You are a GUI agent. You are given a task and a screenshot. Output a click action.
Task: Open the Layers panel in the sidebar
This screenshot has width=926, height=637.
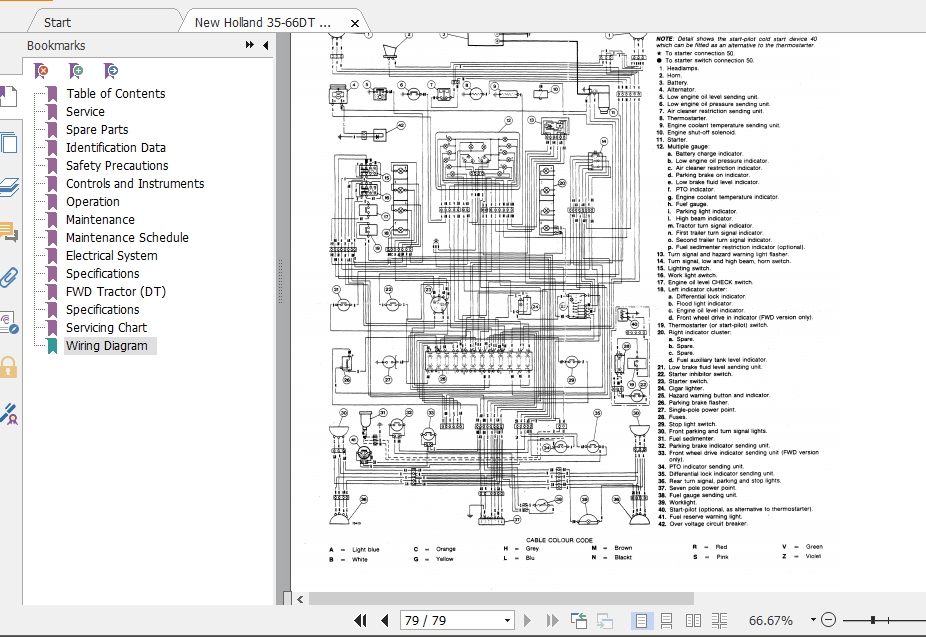12,187
